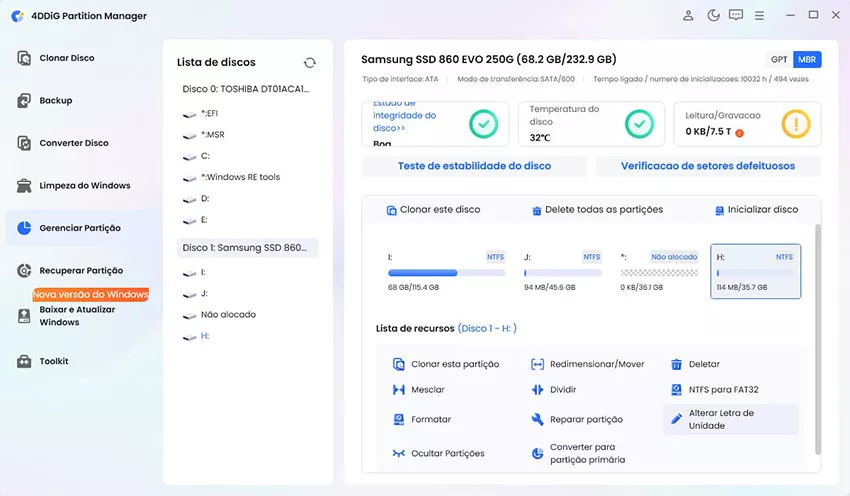Click NTFS para FAT32
Image resolution: width=850 pixels, height=496 pixels.
(x=714, y=390)
